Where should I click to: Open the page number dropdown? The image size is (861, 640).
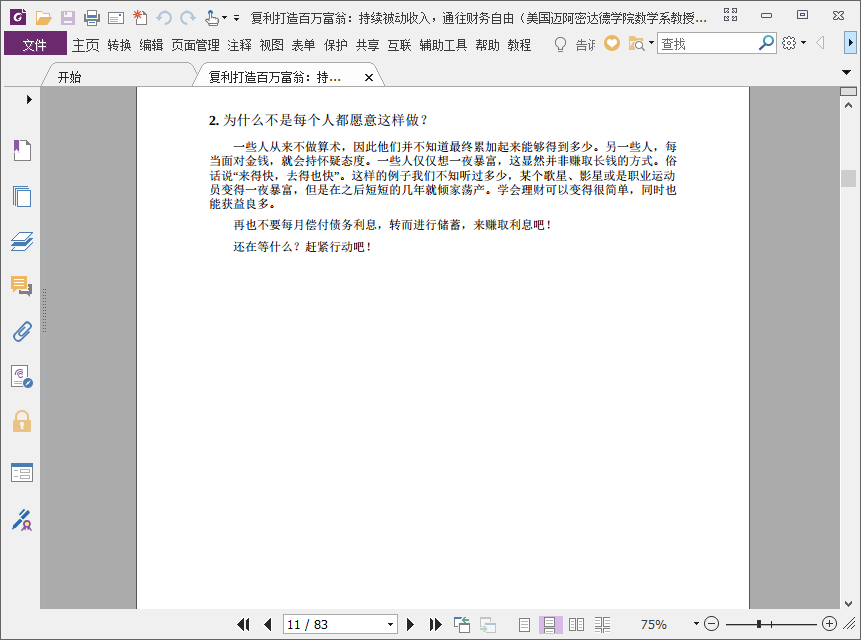[390, 624]
